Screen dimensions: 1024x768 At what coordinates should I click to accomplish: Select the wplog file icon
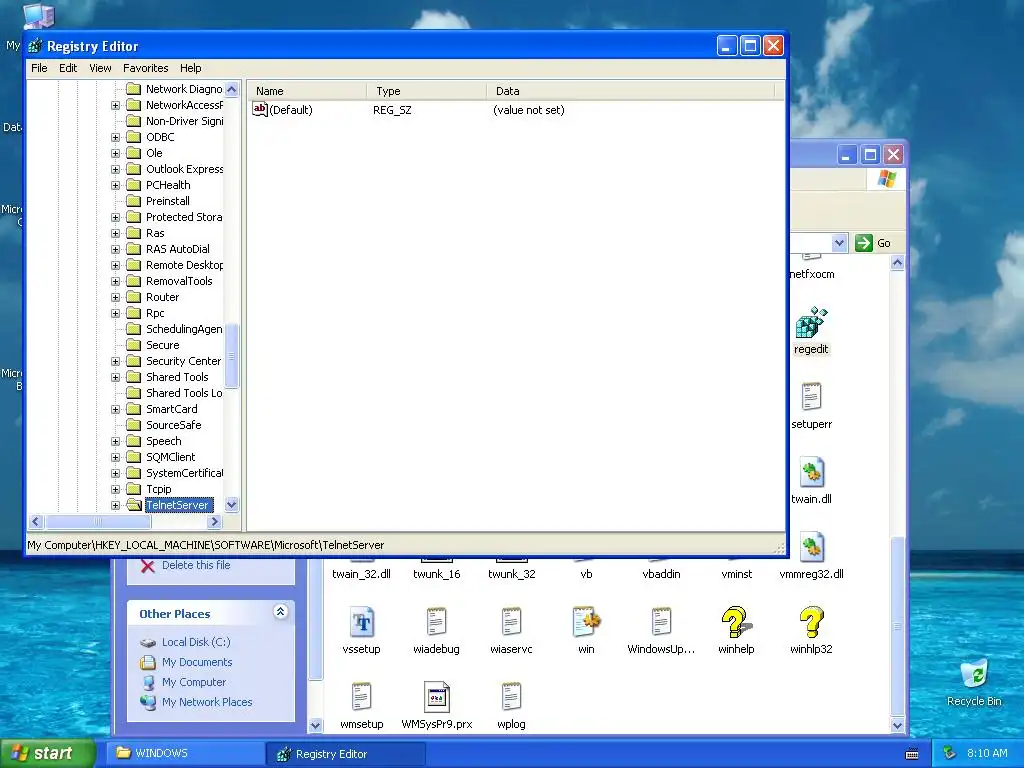pyautogui.click(x=511, y=697)
